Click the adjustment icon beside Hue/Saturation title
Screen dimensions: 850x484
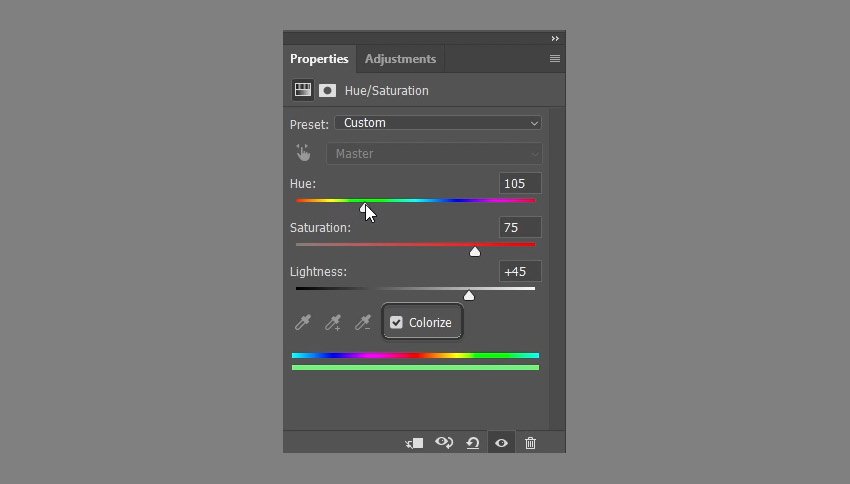click(x=302, y=90)
